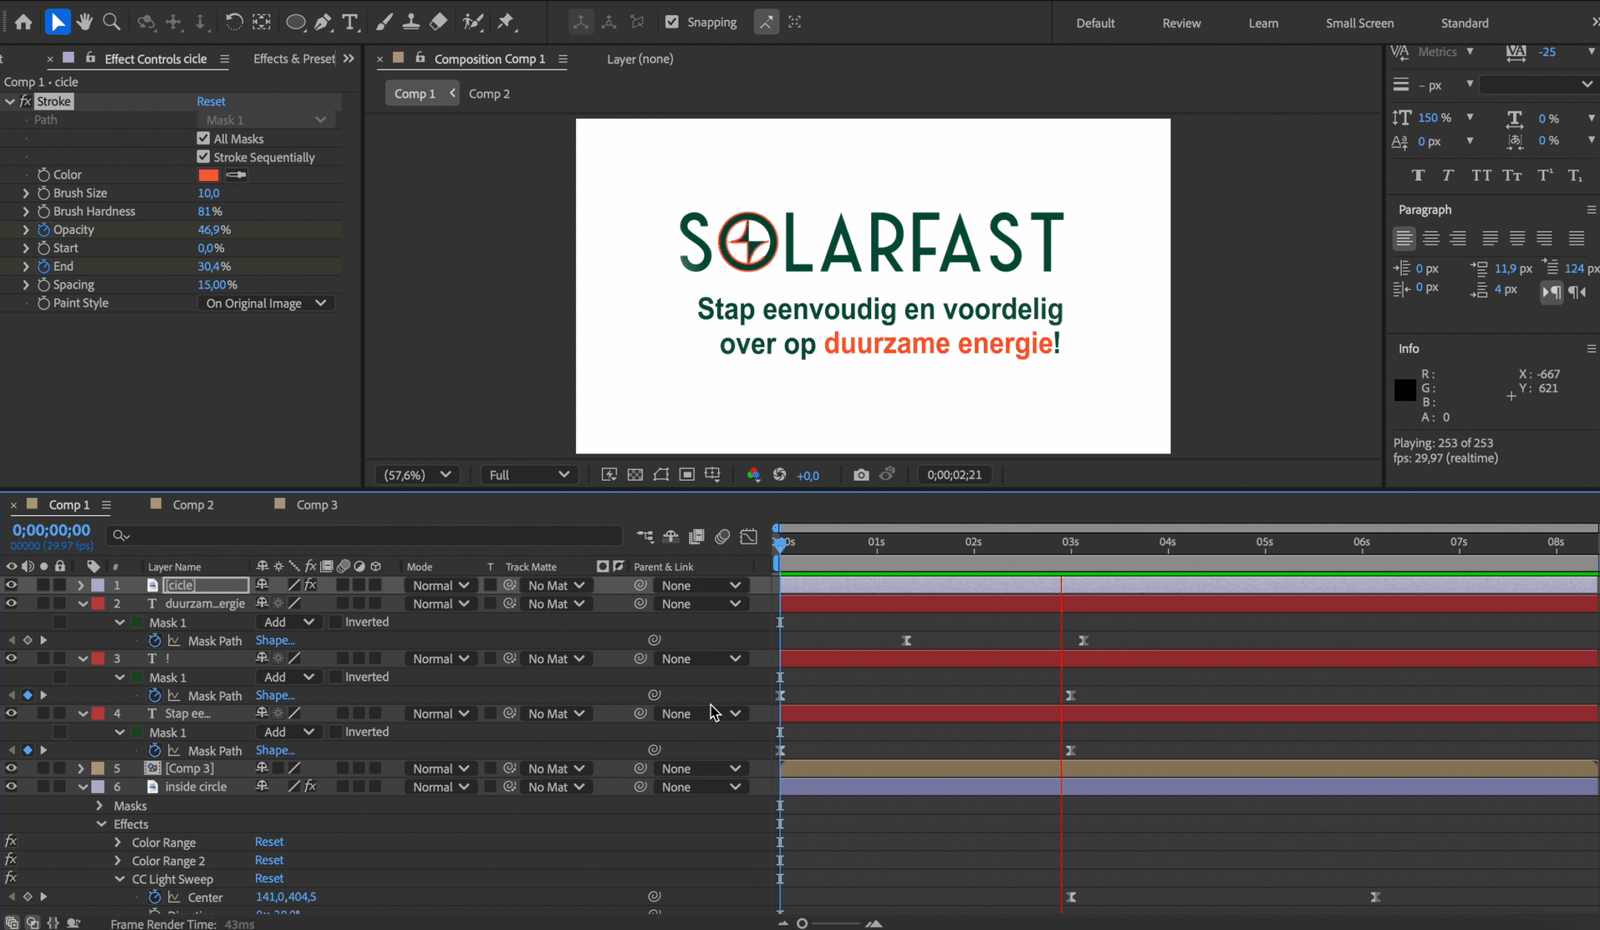1600x930 pixels.
Task: Click the Stroke Color swatch
Action: point(208,175)
